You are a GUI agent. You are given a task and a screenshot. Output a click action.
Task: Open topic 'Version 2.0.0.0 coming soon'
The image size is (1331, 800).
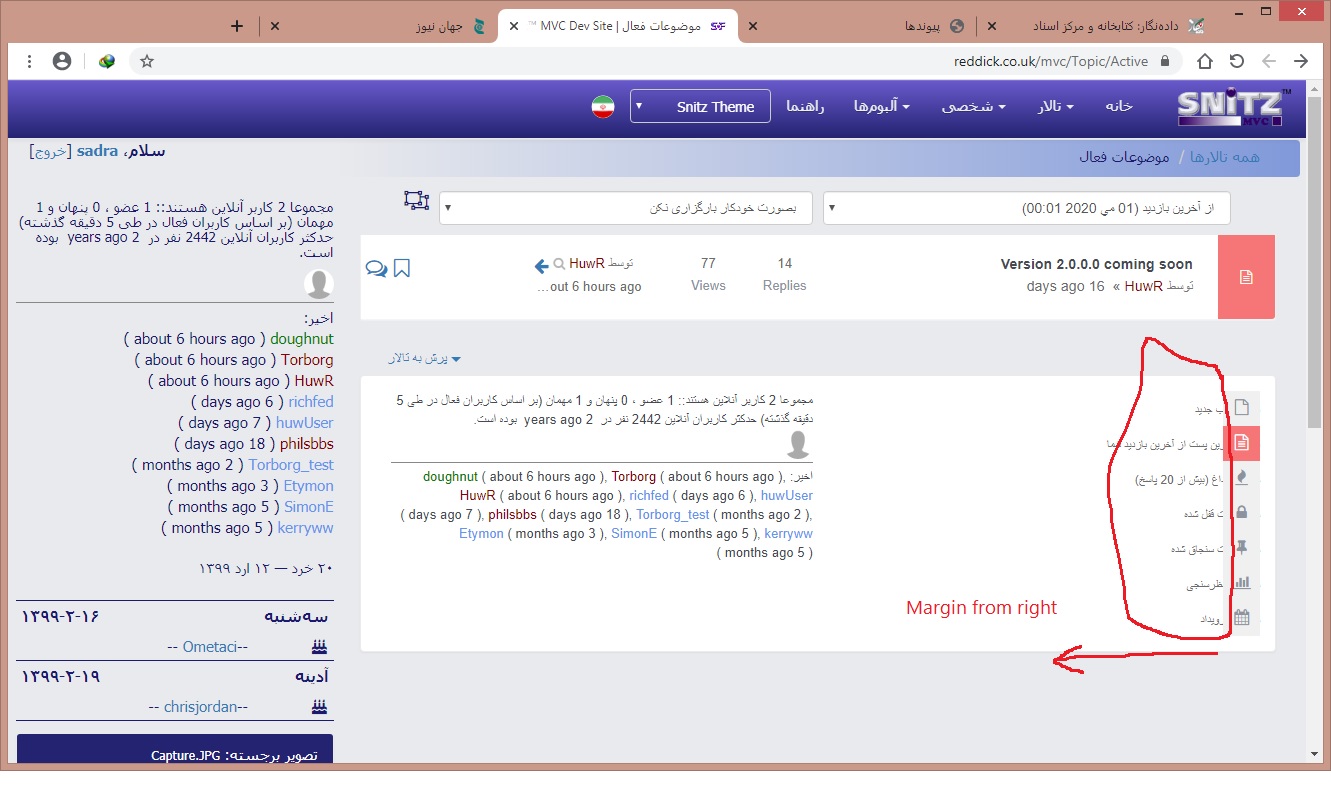pos(1096,264)
